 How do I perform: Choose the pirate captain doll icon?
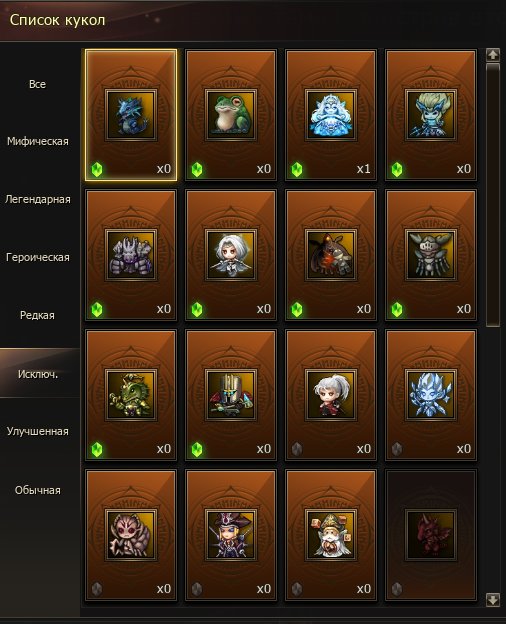click(231, 535)
